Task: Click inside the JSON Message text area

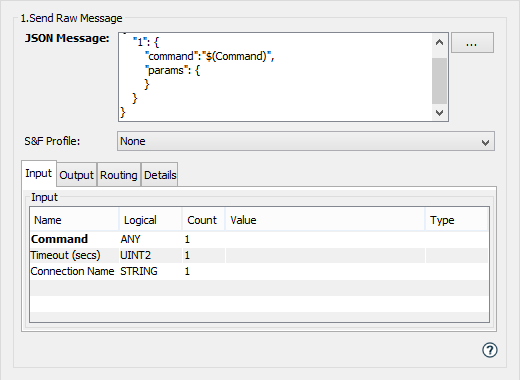Action: [275, 77]
